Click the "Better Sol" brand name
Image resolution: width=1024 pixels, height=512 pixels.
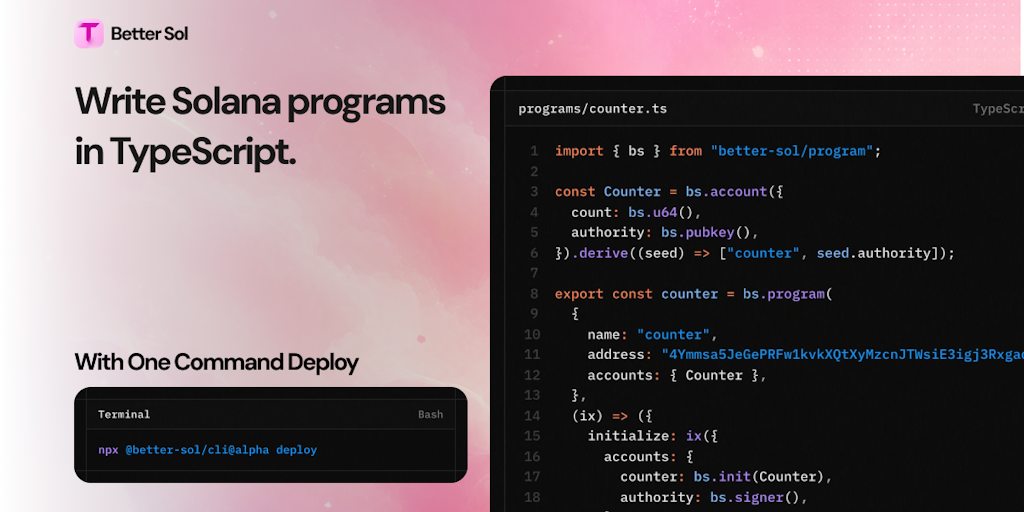150,33
